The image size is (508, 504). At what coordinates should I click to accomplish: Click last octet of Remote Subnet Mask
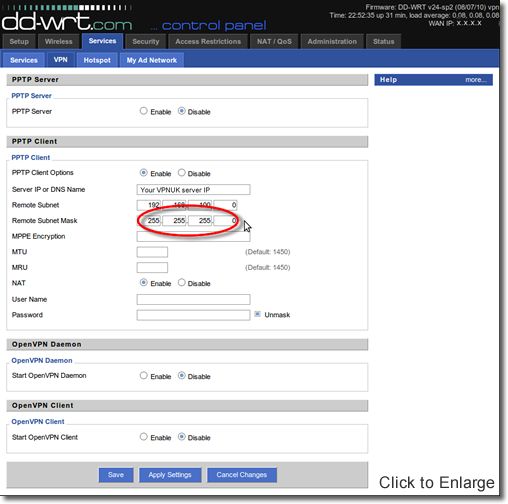coord(225,221)
